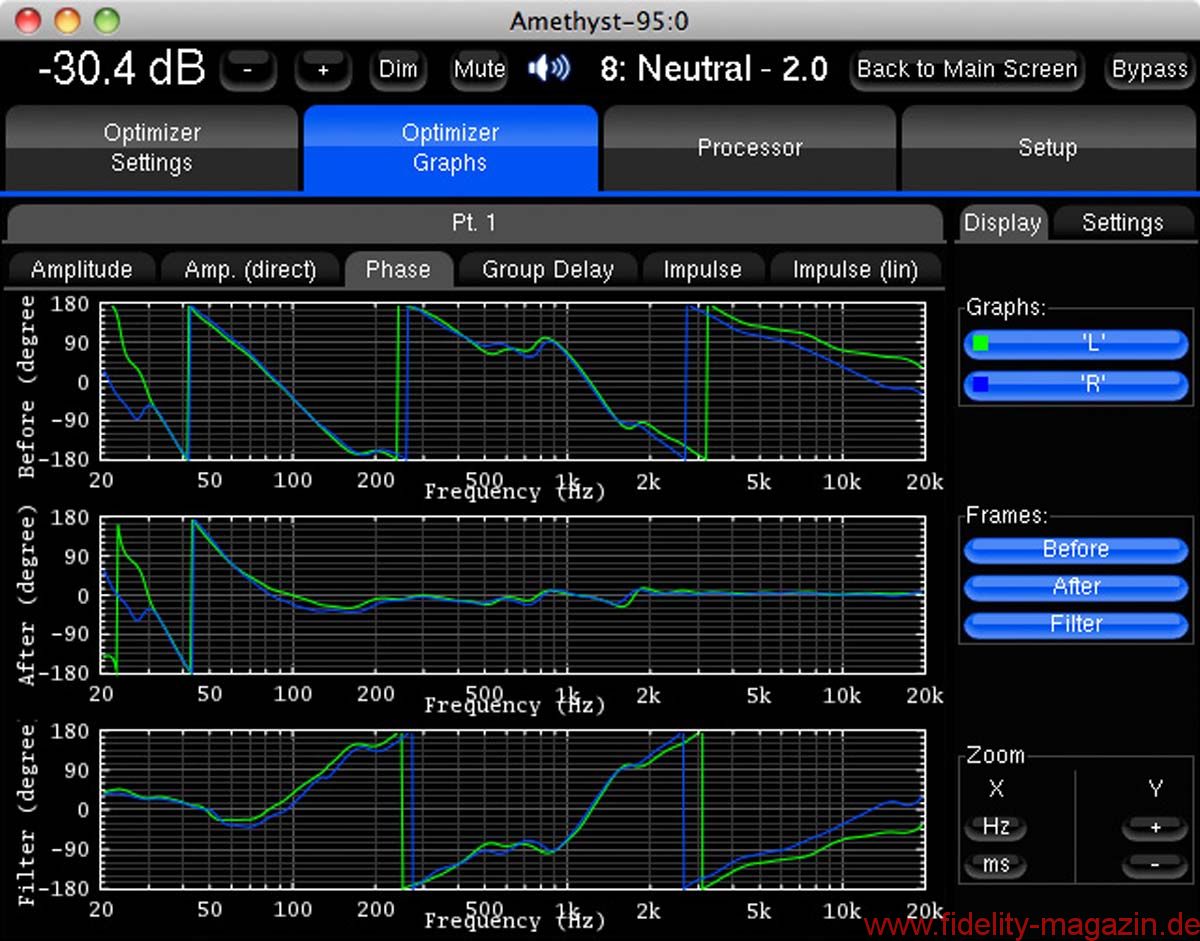Open the Settings side tab
The width and height of the screenshot is (1200, 941).
click(1122, 223)
